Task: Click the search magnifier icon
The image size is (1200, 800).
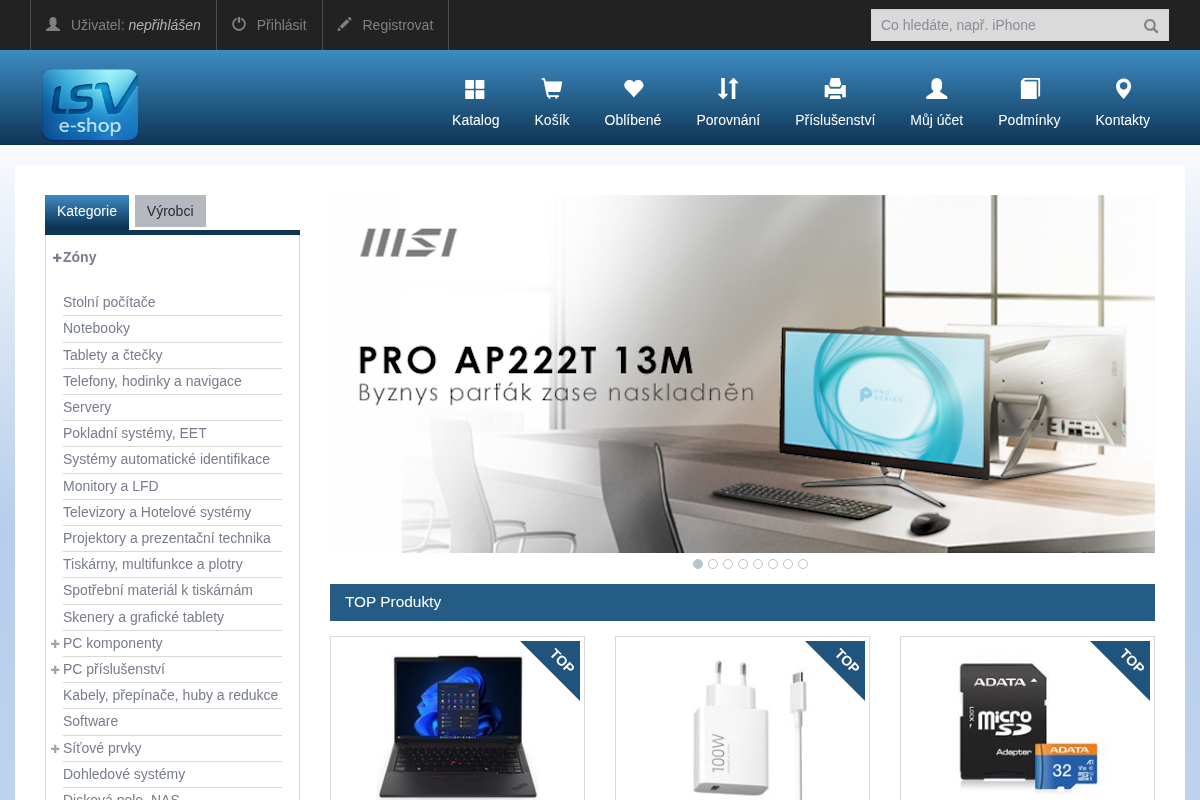Action: 1151,26
